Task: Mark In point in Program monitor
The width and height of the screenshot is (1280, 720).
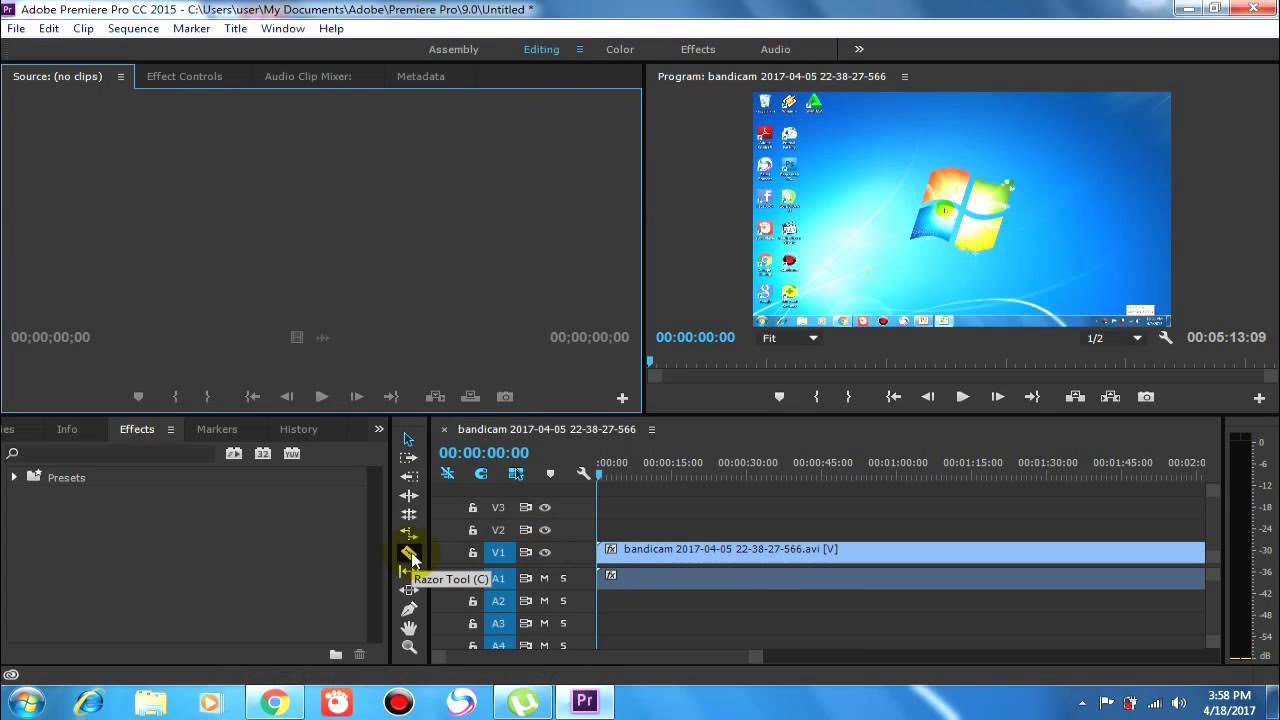Action: 816,397
